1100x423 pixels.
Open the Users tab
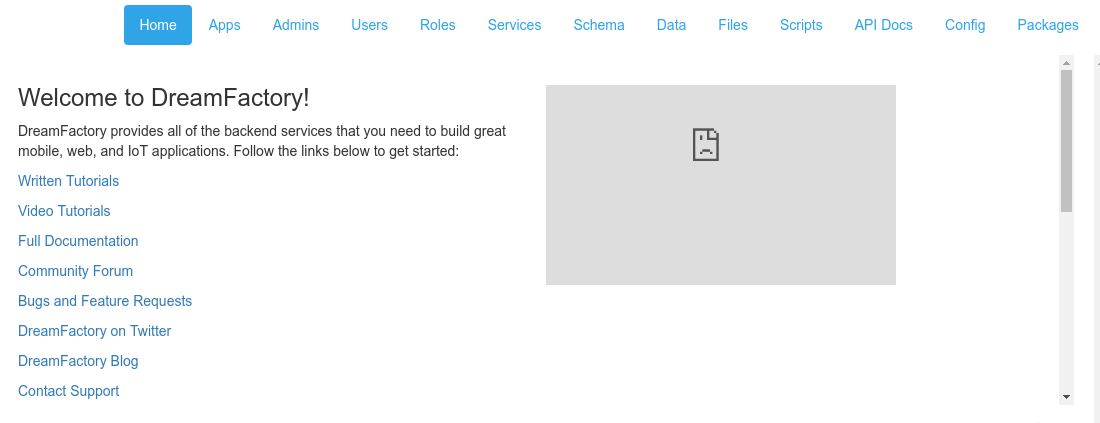point(370,25)
